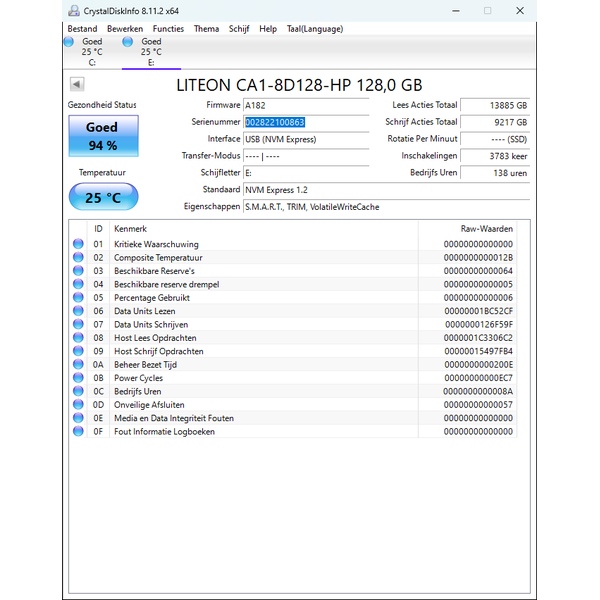Click the Raw-Waarden column header

pos(468,229)
